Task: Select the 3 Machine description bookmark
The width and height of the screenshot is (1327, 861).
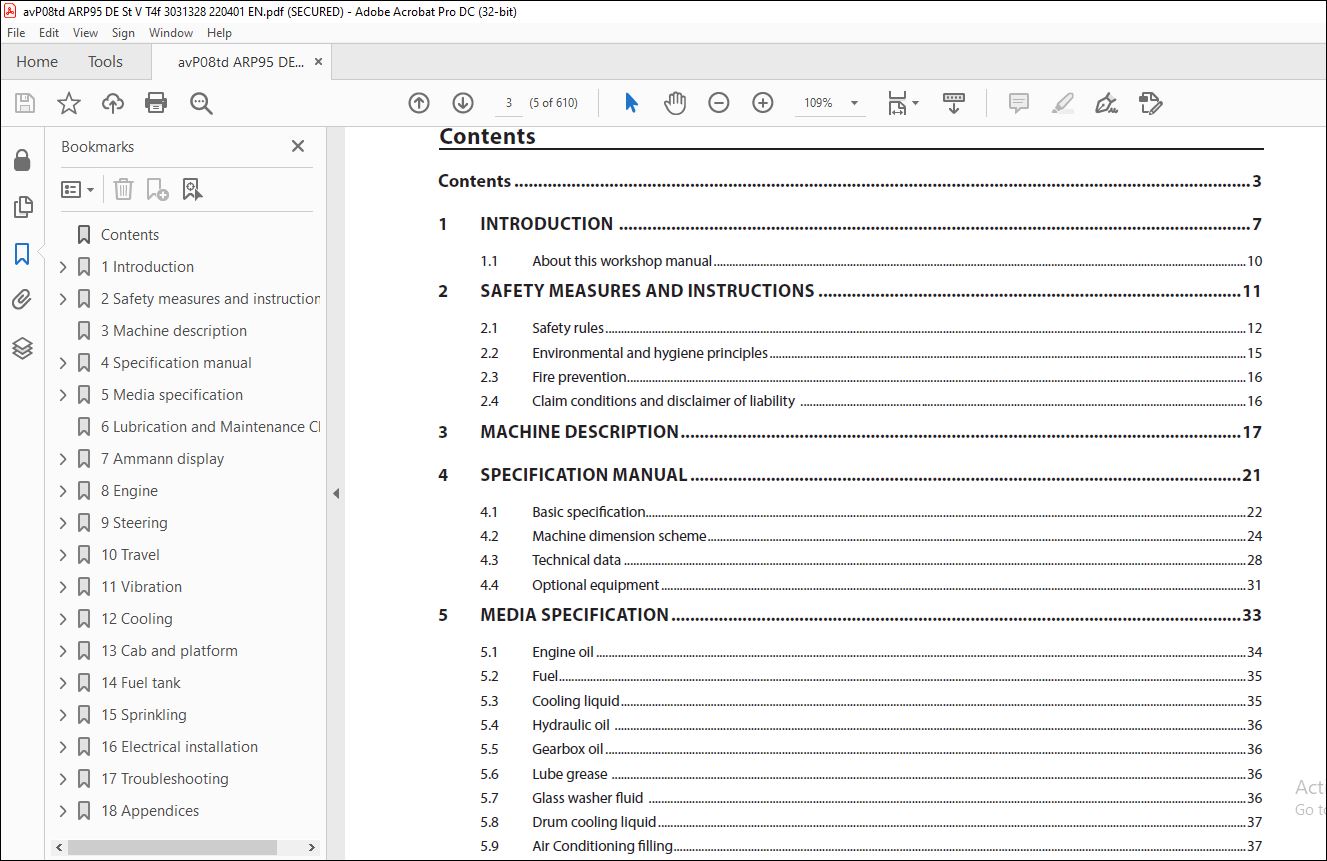Action: (174, 331)
